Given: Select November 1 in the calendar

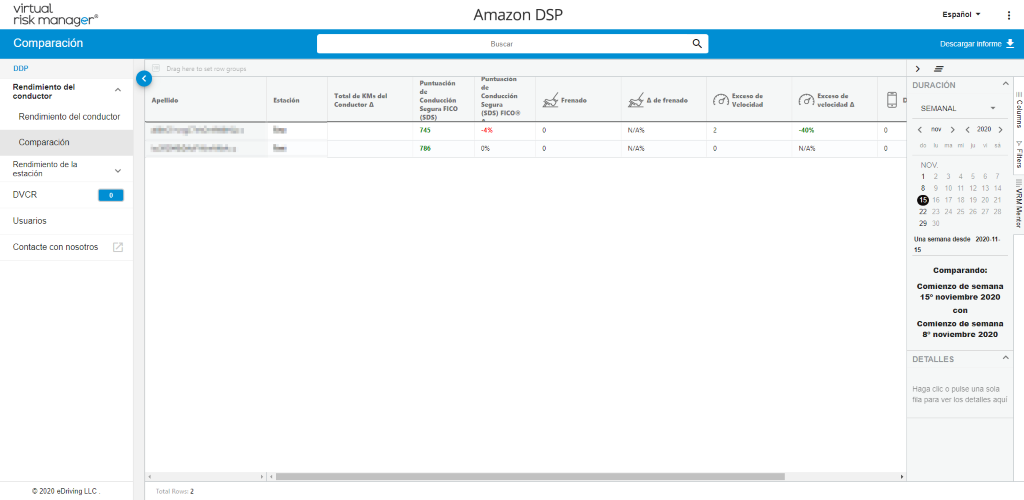Looking at the screenshot, I should pos(923,176).
